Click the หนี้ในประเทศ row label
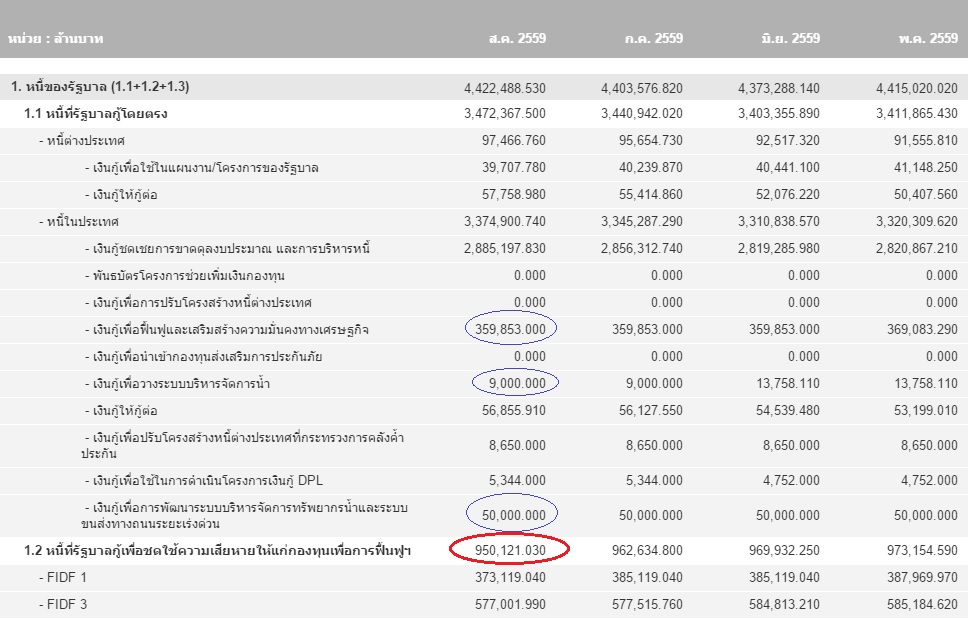Screen dimensions: 973x620 pyautogui.click(x=78, y=222)
